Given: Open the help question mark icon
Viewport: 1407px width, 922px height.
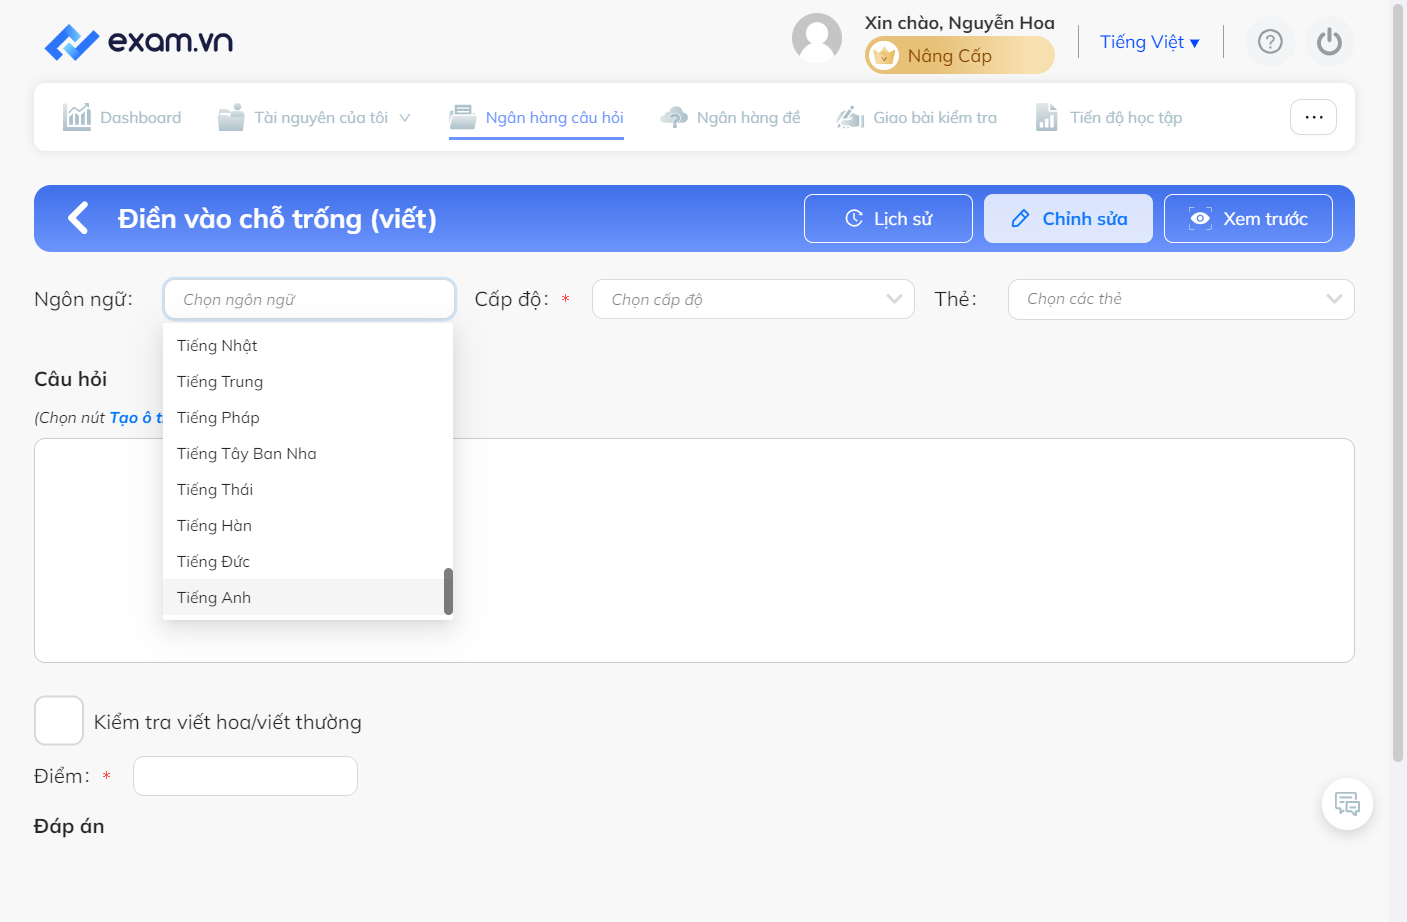Looking at the screenshot, I should pos(1270,42).
